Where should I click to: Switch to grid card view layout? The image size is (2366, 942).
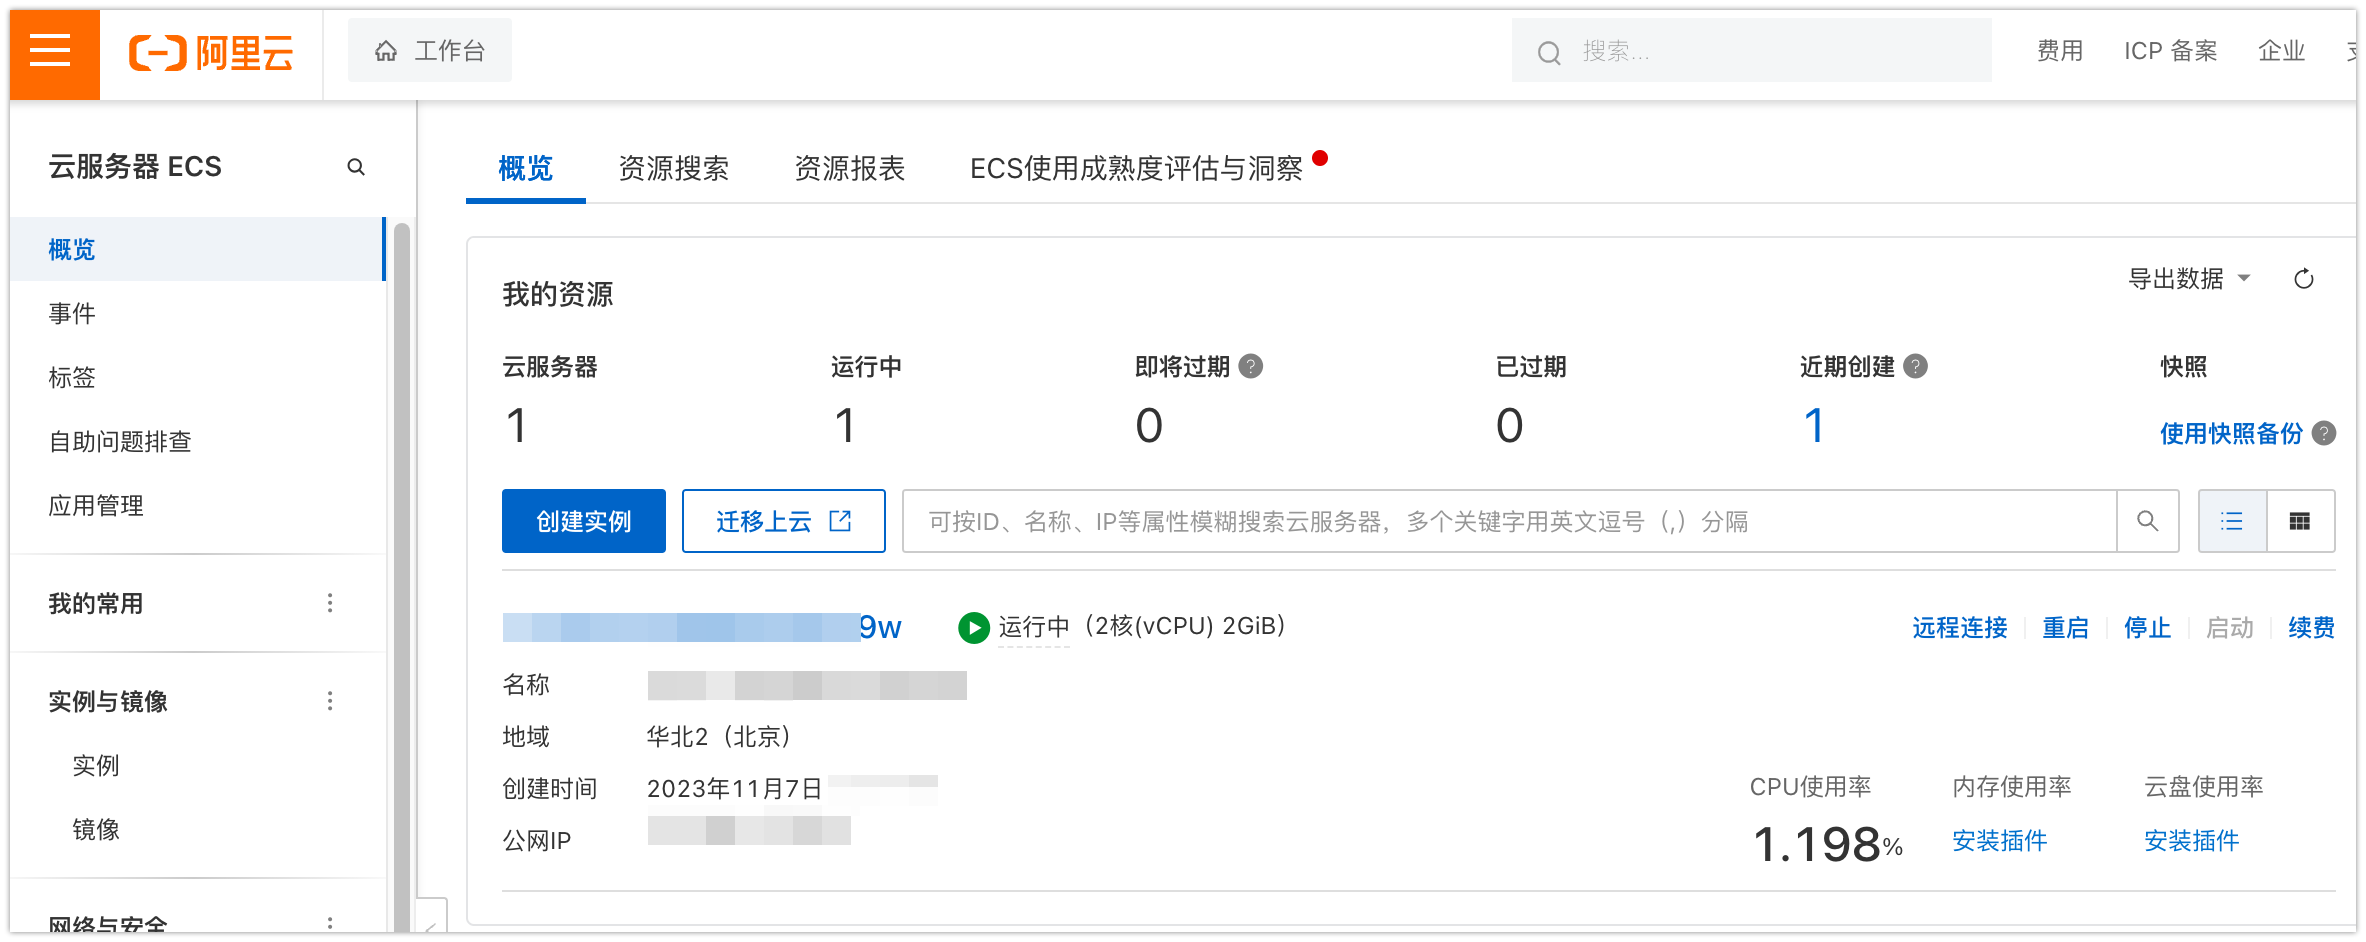coord(2300,521)
